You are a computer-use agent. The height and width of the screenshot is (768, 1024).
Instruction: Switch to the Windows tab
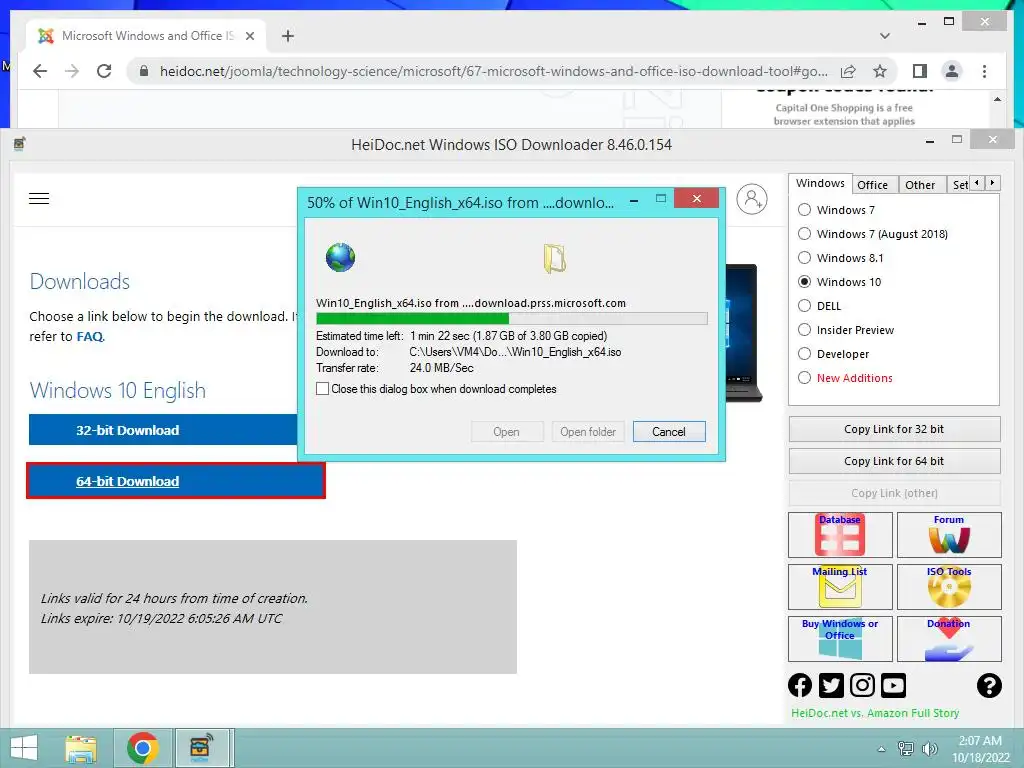point(820,184)
